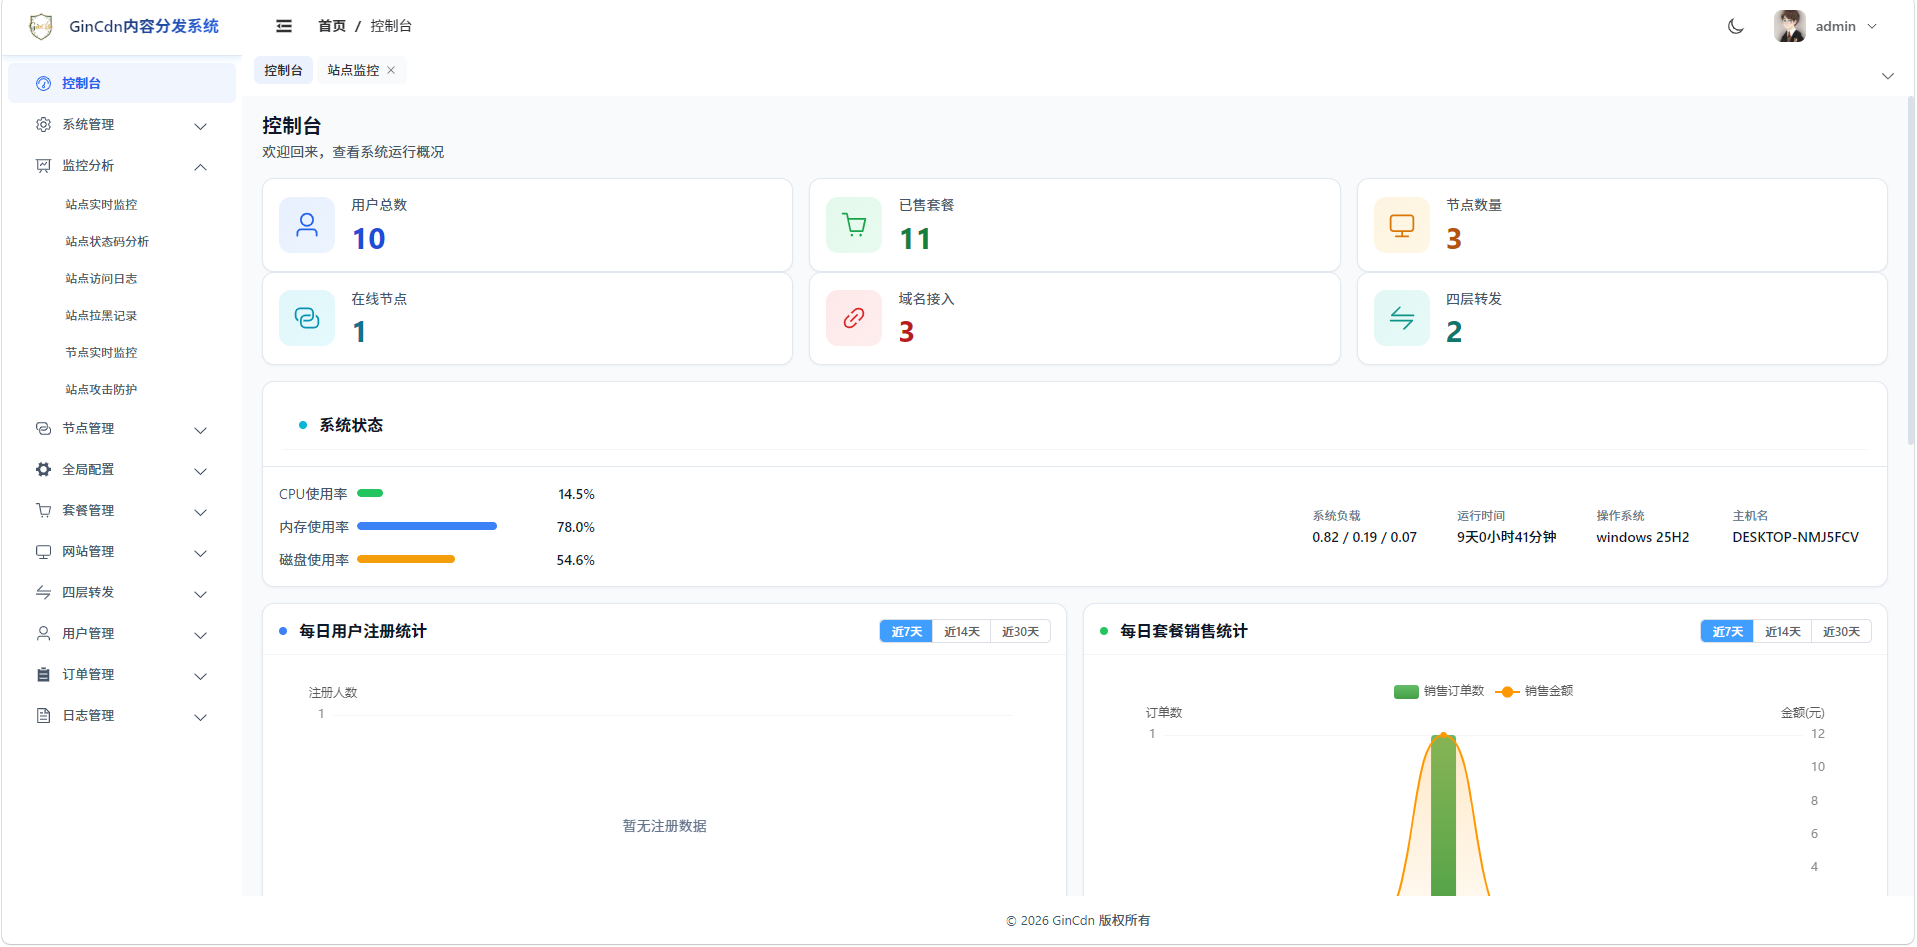This screenshot has width=1917, height=947.
Task: Open 站点访问日志 submenu item
Action: pyautogui.click(x=101, y=278)
